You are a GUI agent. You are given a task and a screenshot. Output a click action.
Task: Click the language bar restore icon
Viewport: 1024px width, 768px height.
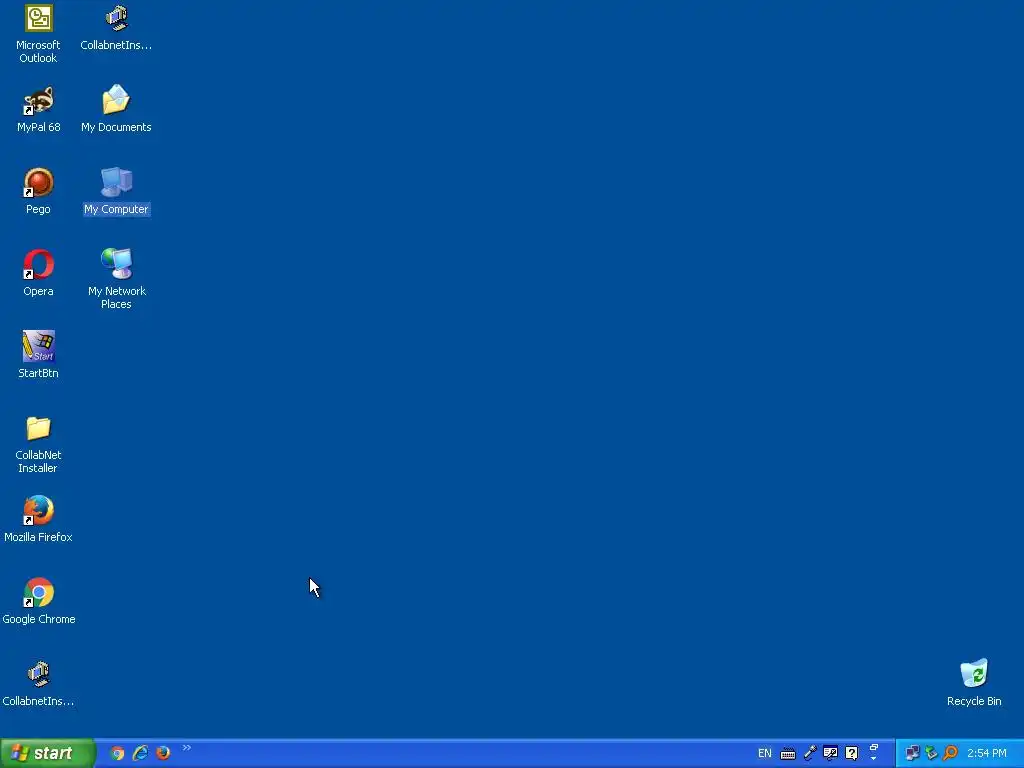pyautogui.click(x=874, y=748)
